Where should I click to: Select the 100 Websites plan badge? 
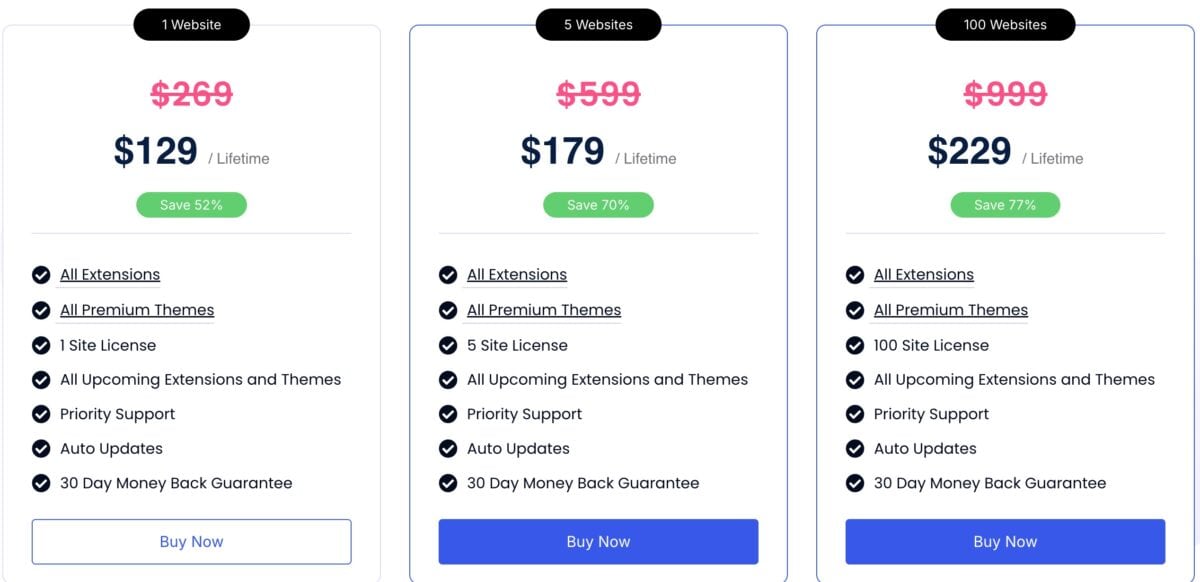(1005, 25)
